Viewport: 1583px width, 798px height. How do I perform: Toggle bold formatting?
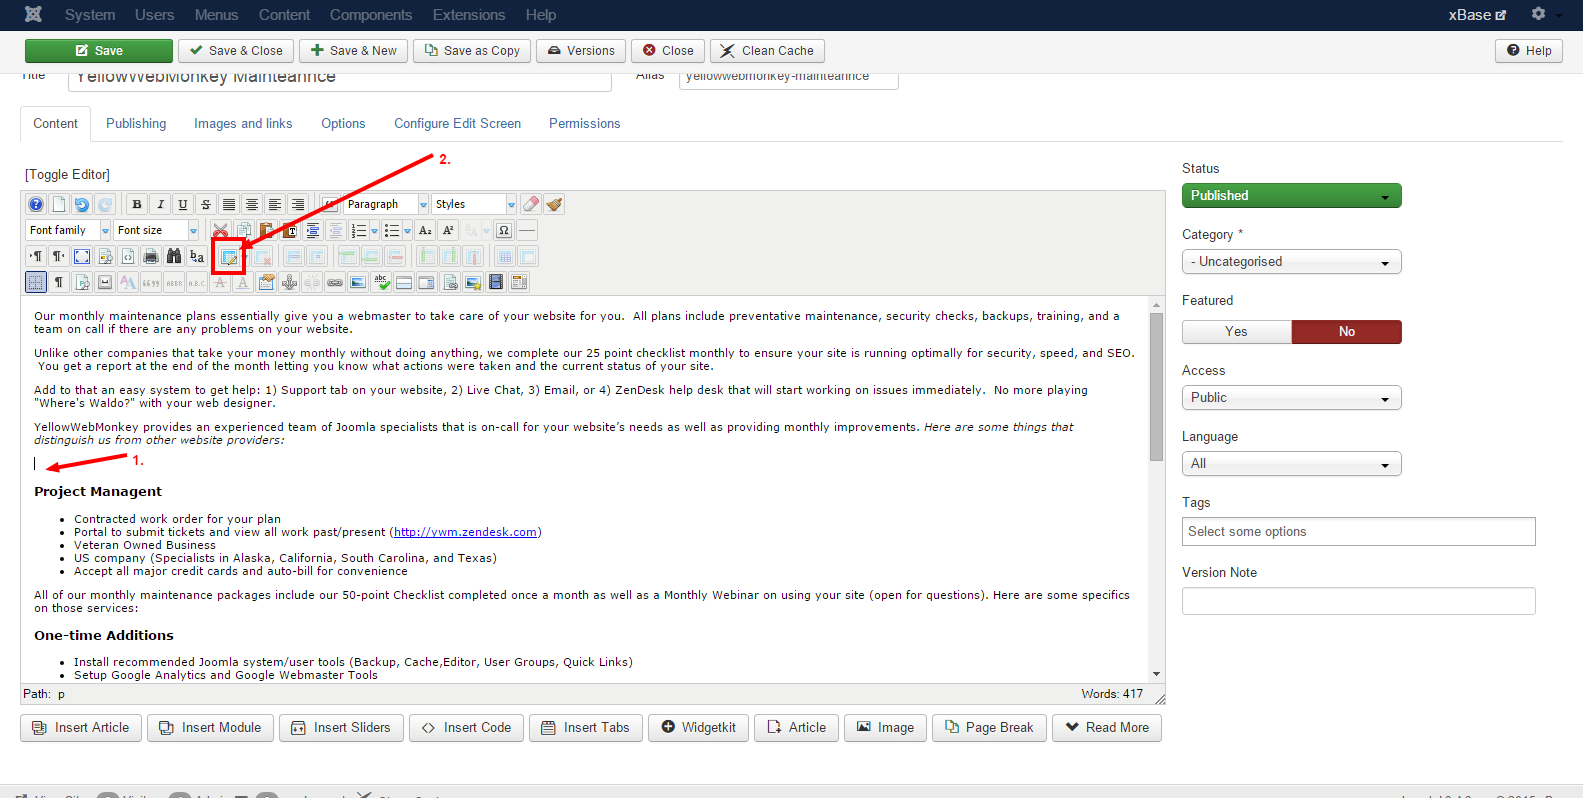pos(137,204)
